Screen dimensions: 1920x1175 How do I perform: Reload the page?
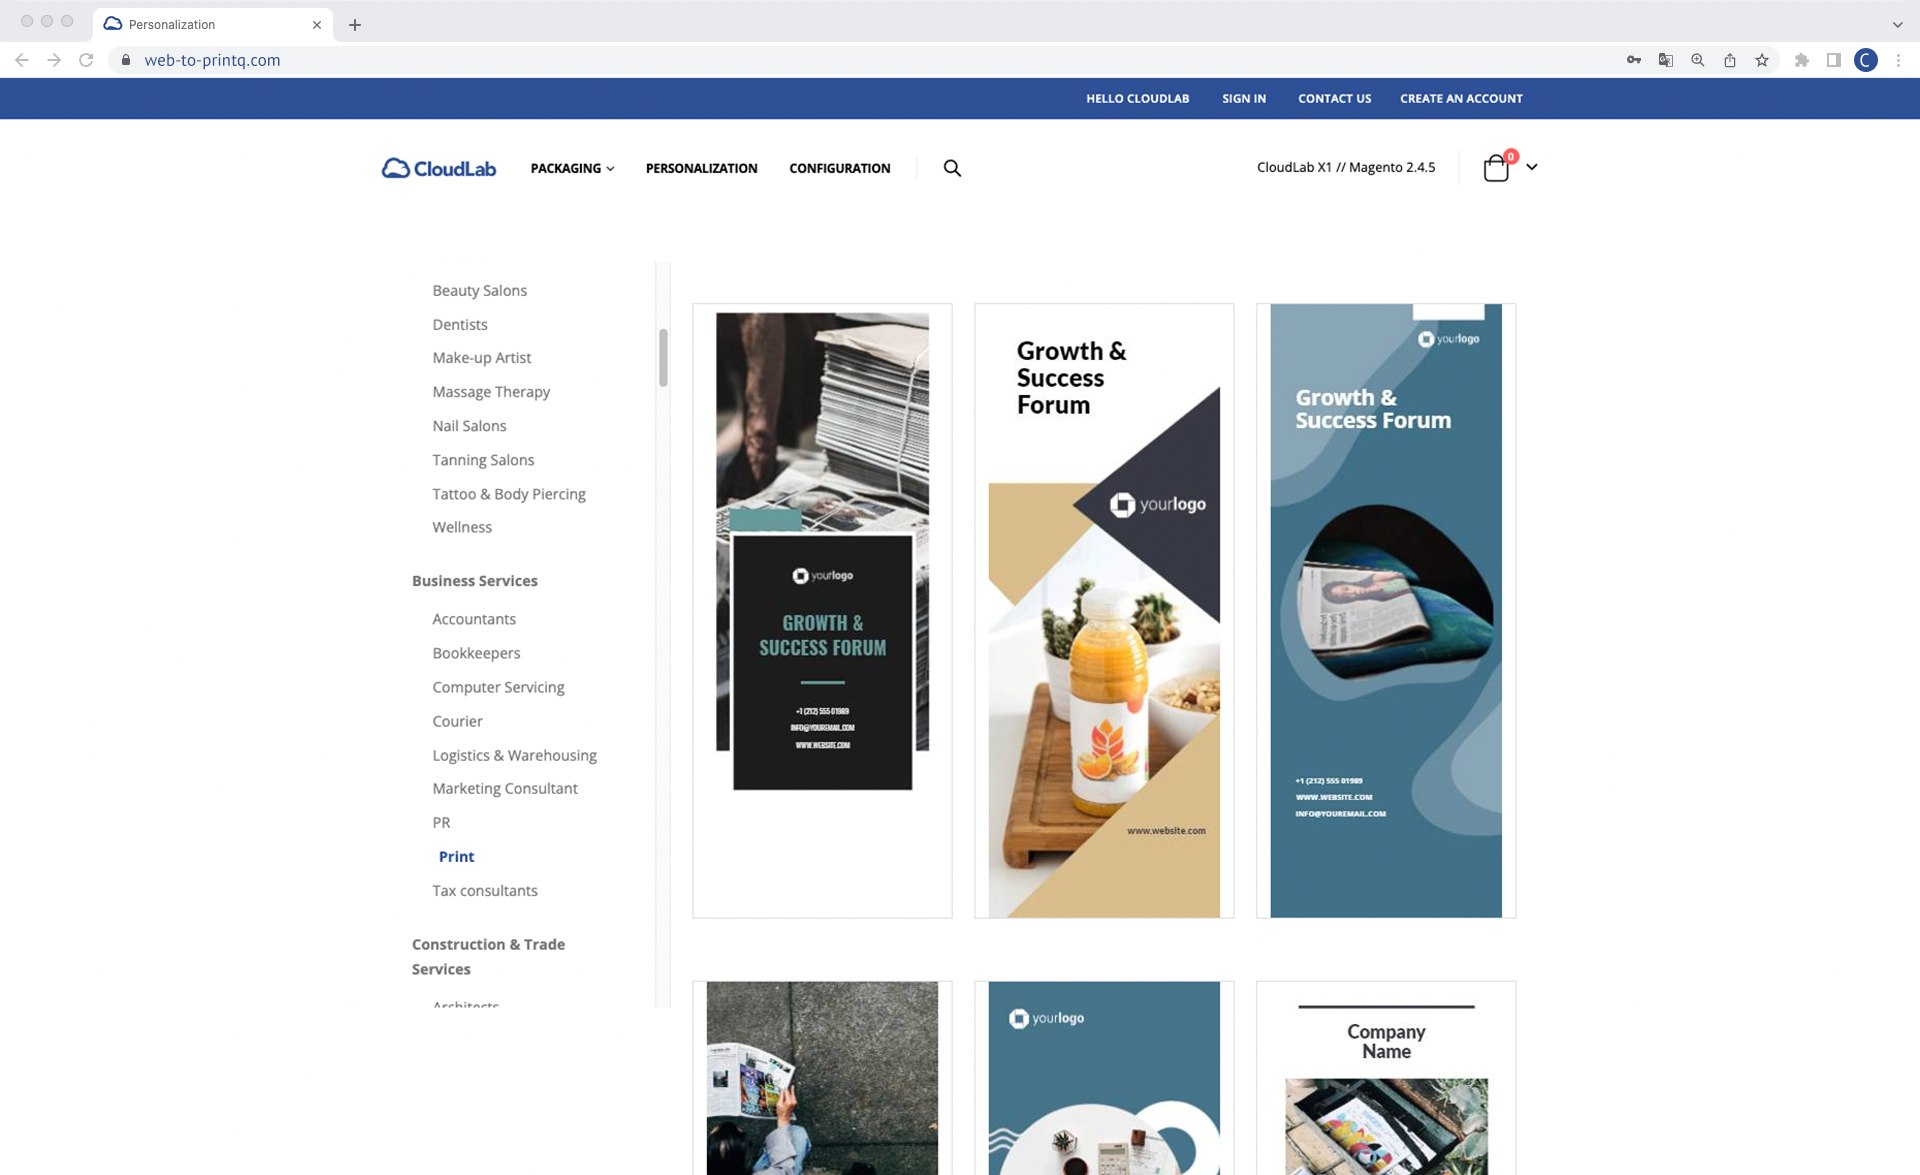[86, 60]
